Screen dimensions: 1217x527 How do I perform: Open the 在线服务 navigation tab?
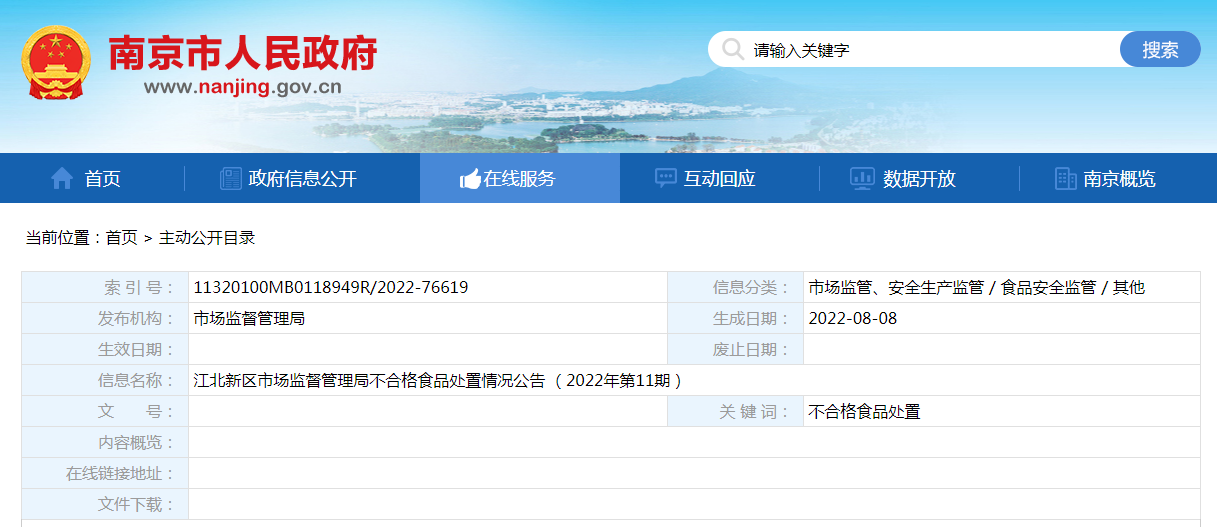pos(520,179)
